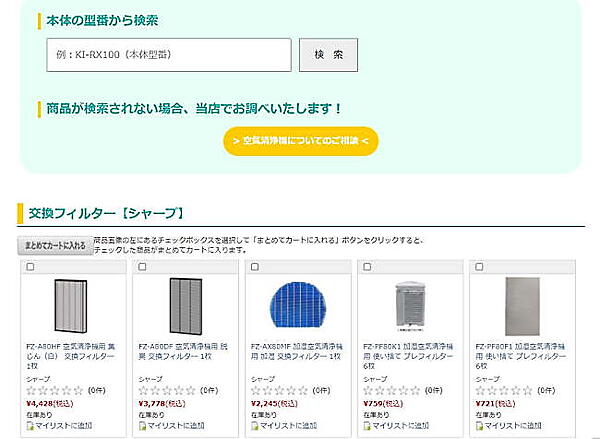
Task: Click the 本体の型番から検索 heading
Action: (x=102, y=21)
